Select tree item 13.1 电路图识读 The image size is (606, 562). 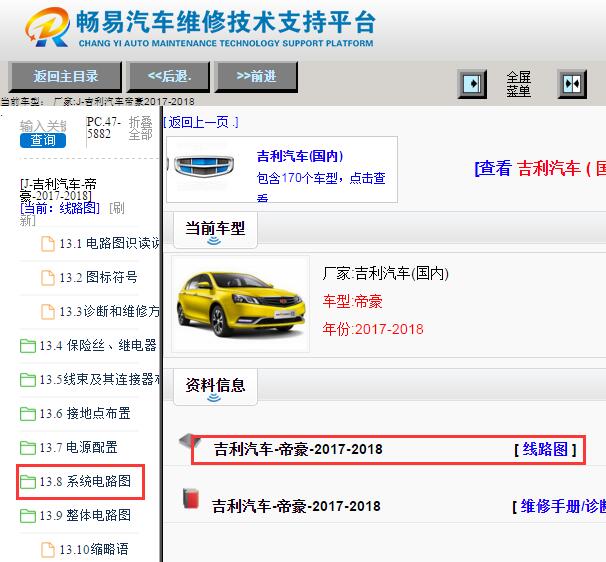109,244
